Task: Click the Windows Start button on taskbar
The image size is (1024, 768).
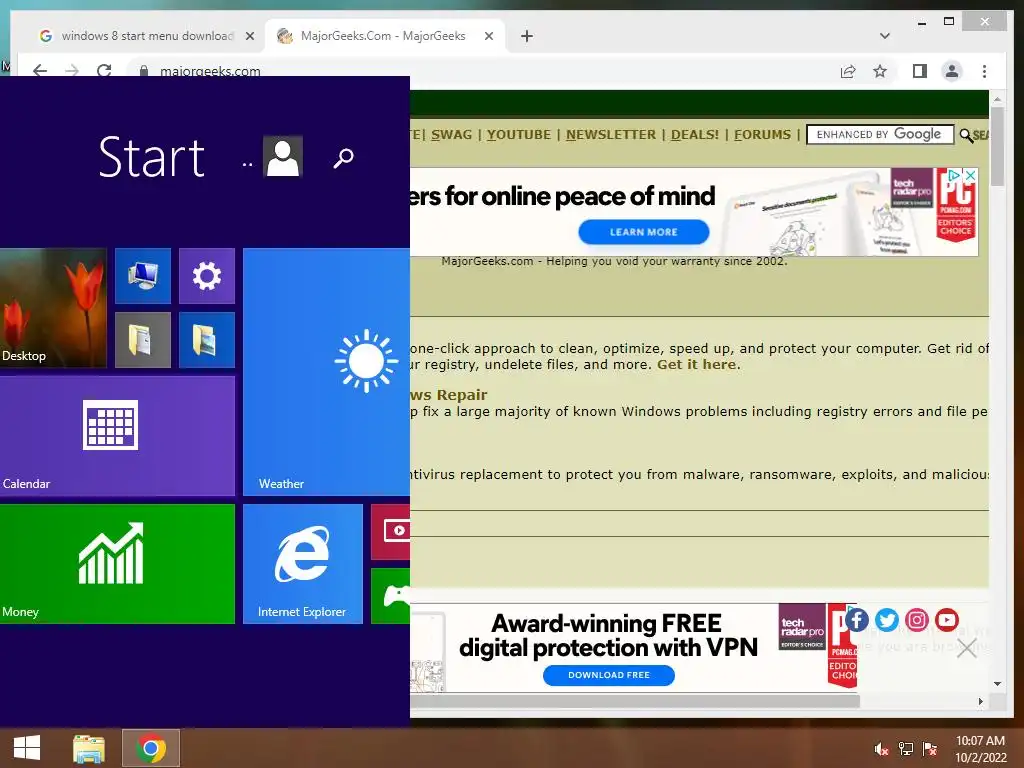Action: 27,748
